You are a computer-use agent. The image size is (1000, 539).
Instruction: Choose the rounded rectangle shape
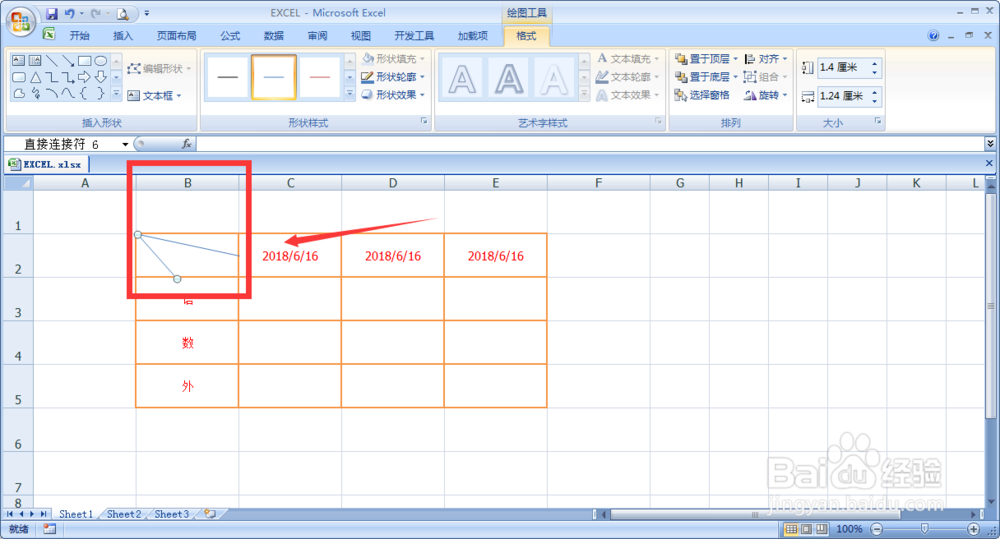18,77
